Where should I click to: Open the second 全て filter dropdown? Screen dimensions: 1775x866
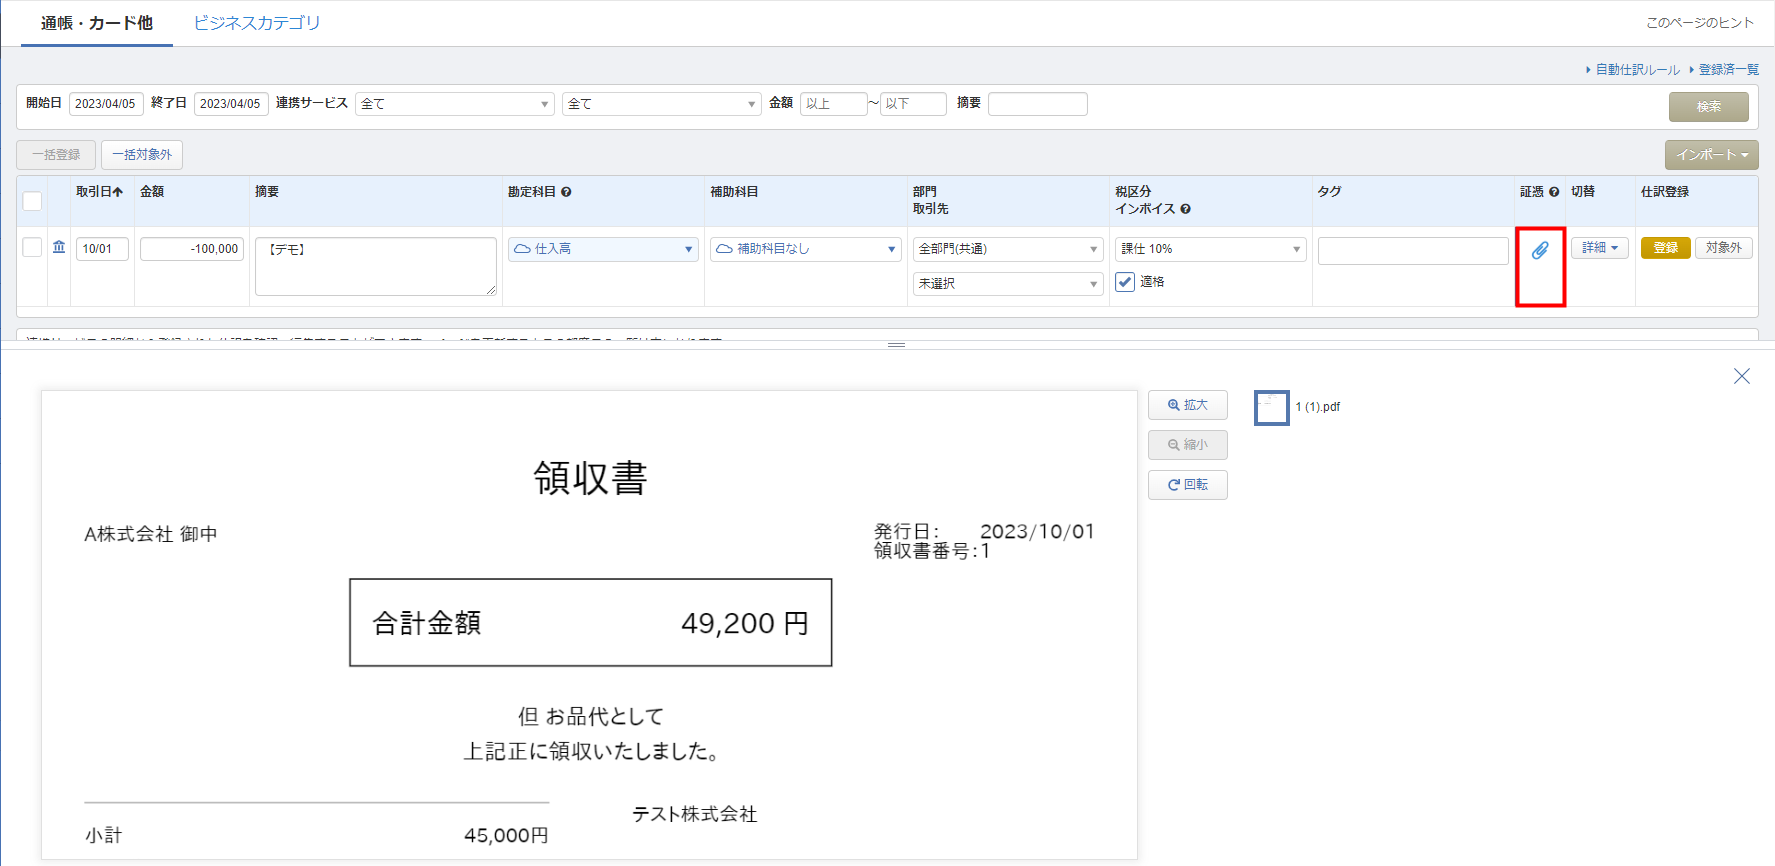(662, 104)
